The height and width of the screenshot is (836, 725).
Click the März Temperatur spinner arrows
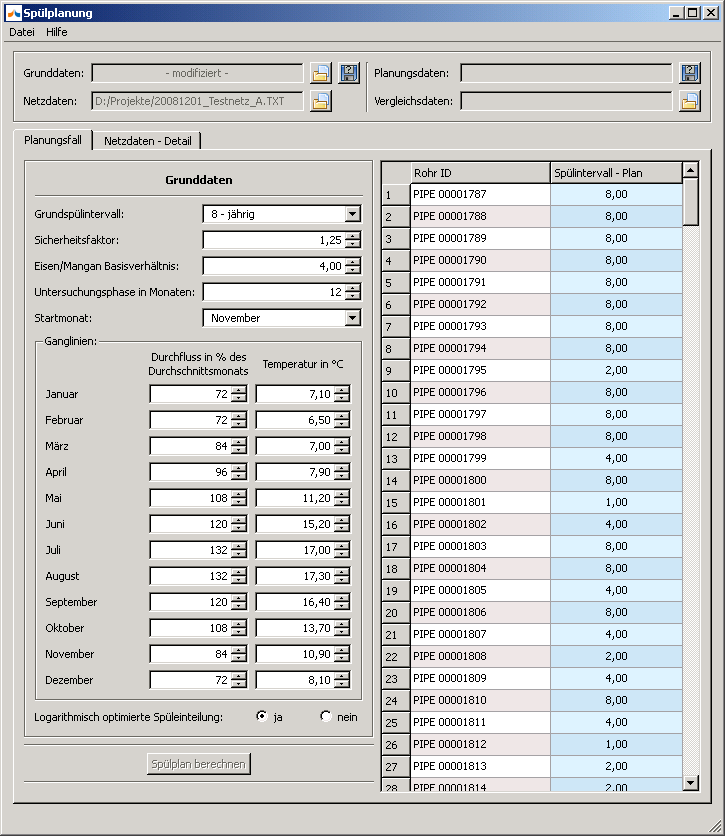point(342,446)
